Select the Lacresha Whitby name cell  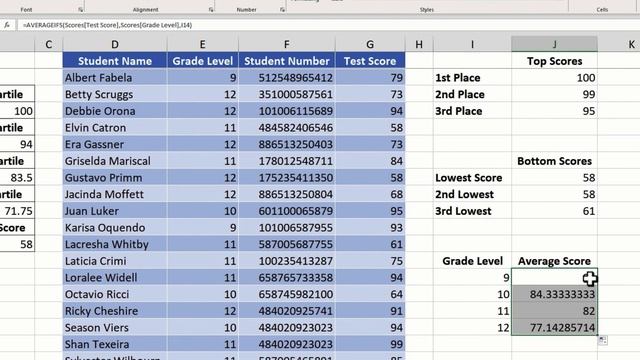click(115, 244)
